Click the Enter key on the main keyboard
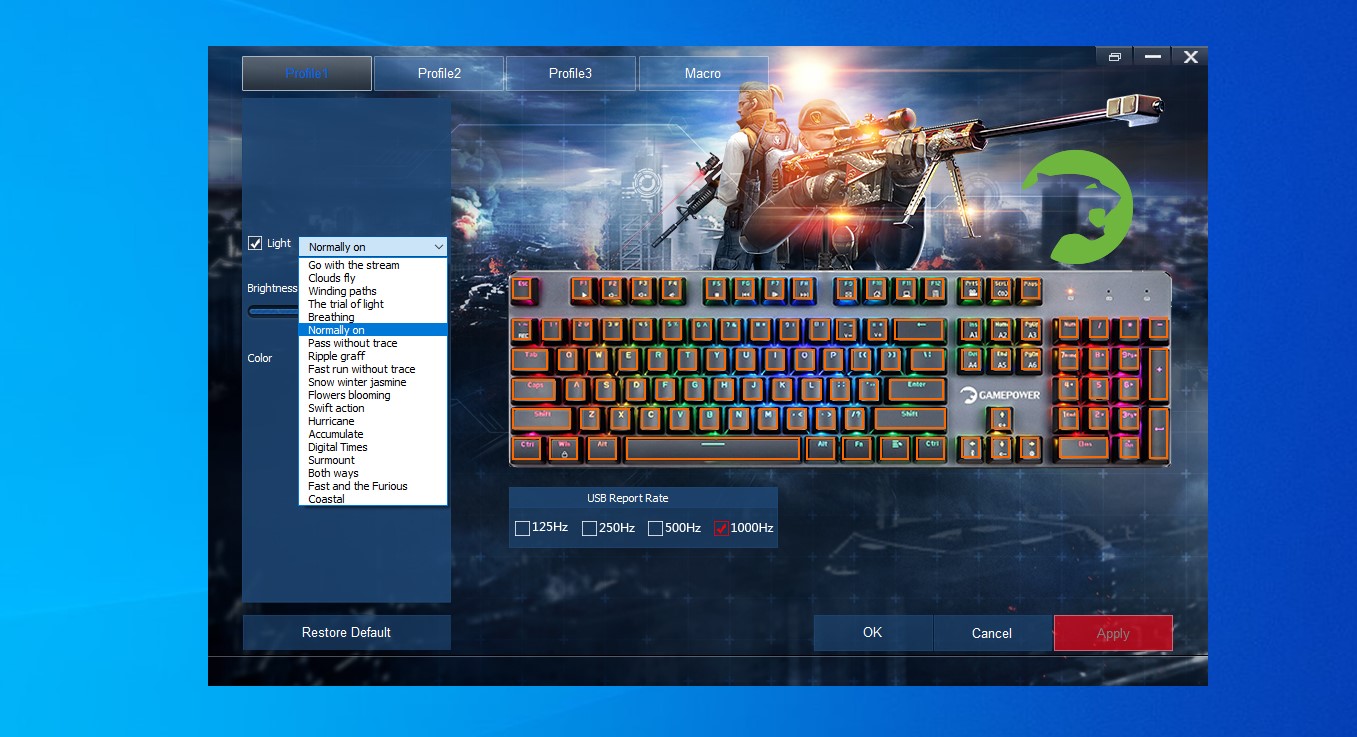This screenshot has height=737, width=1357. pos(917,389)
